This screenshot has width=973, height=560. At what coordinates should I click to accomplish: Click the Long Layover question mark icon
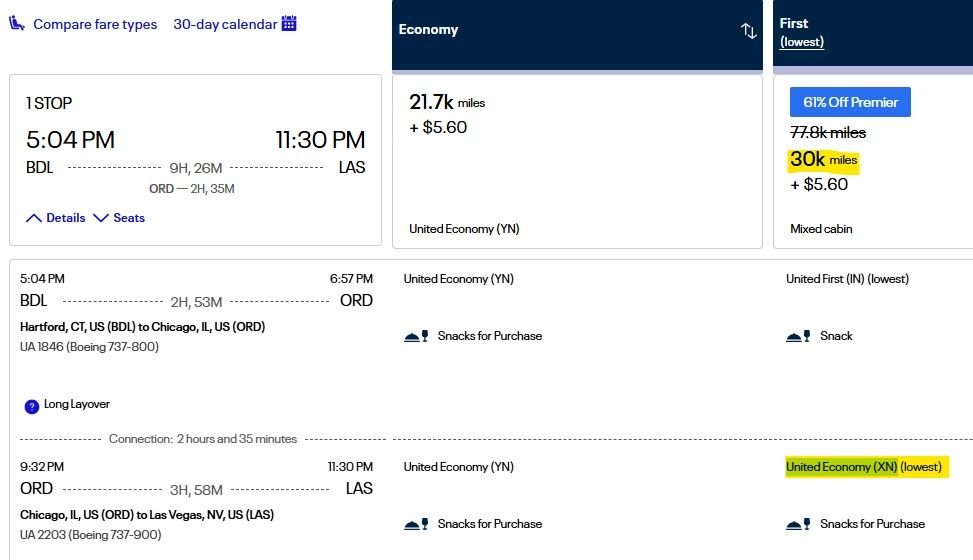32,407
